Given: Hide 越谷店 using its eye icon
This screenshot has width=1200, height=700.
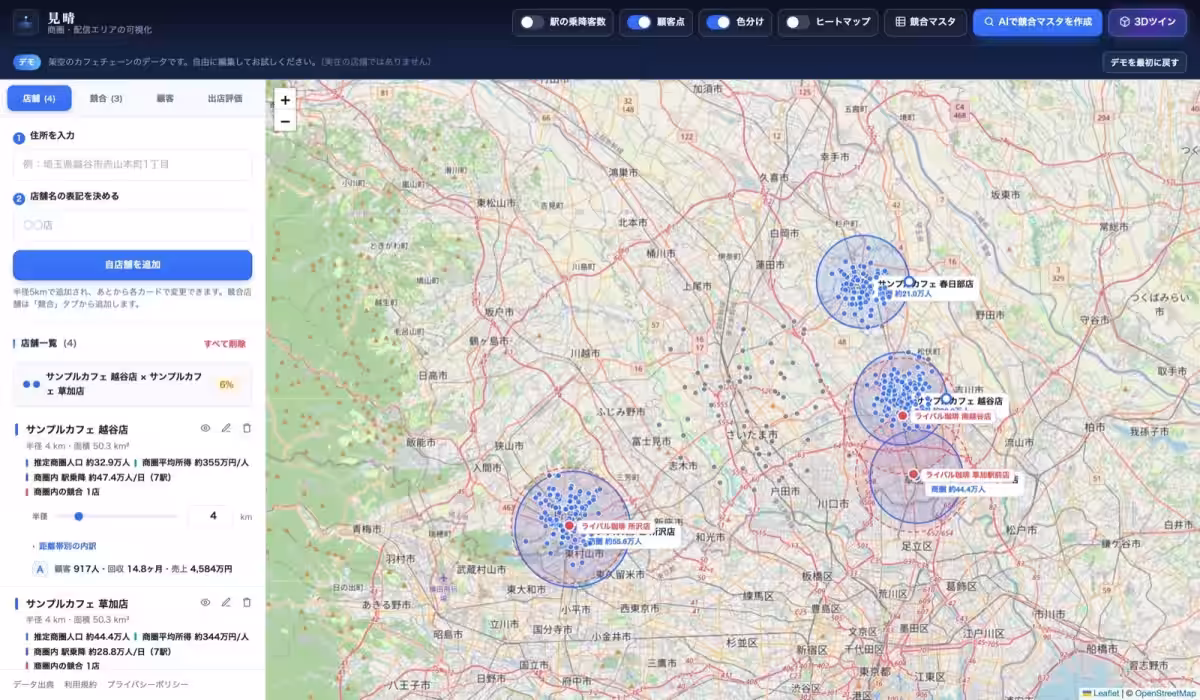Looking at the screenshot, I should coord(205,428).
